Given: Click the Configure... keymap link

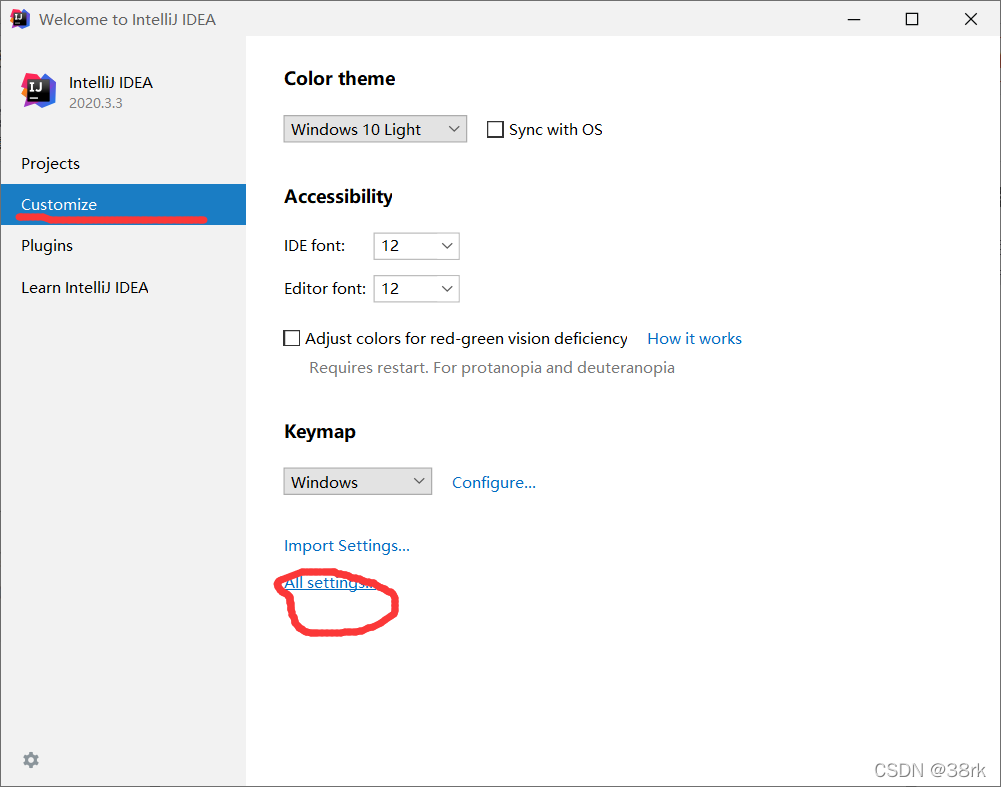Looking at the screenshot, I should [x=493, y=483].
